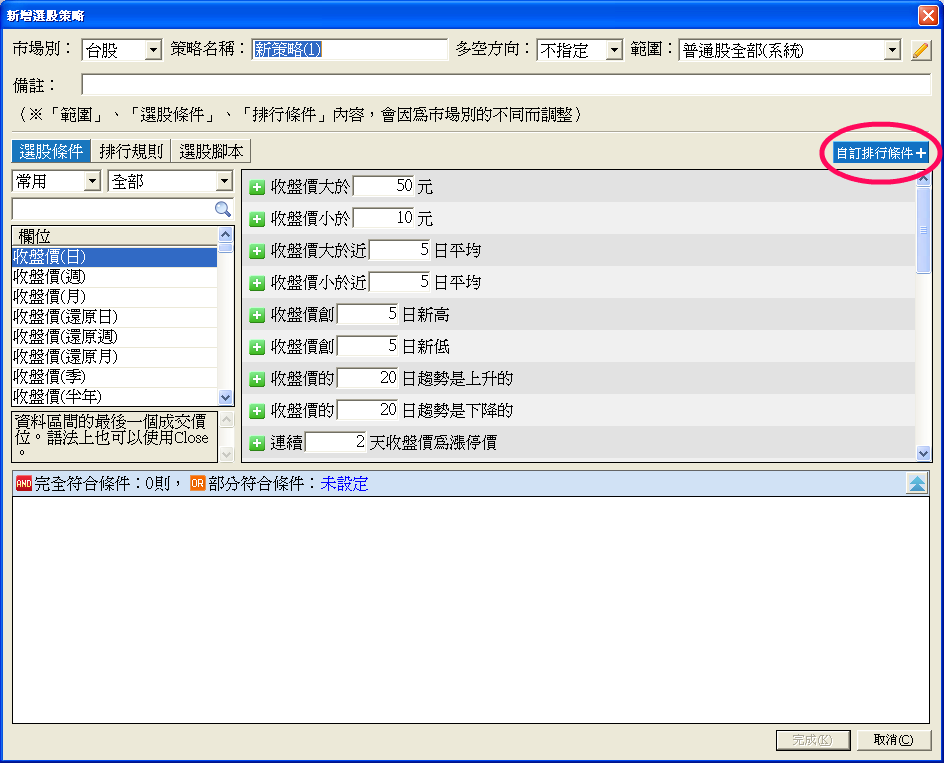The image size is (944, 763).
Task: Click the 自訂排行條件 button
Action: pyautogui.click(x=880, y=153)
